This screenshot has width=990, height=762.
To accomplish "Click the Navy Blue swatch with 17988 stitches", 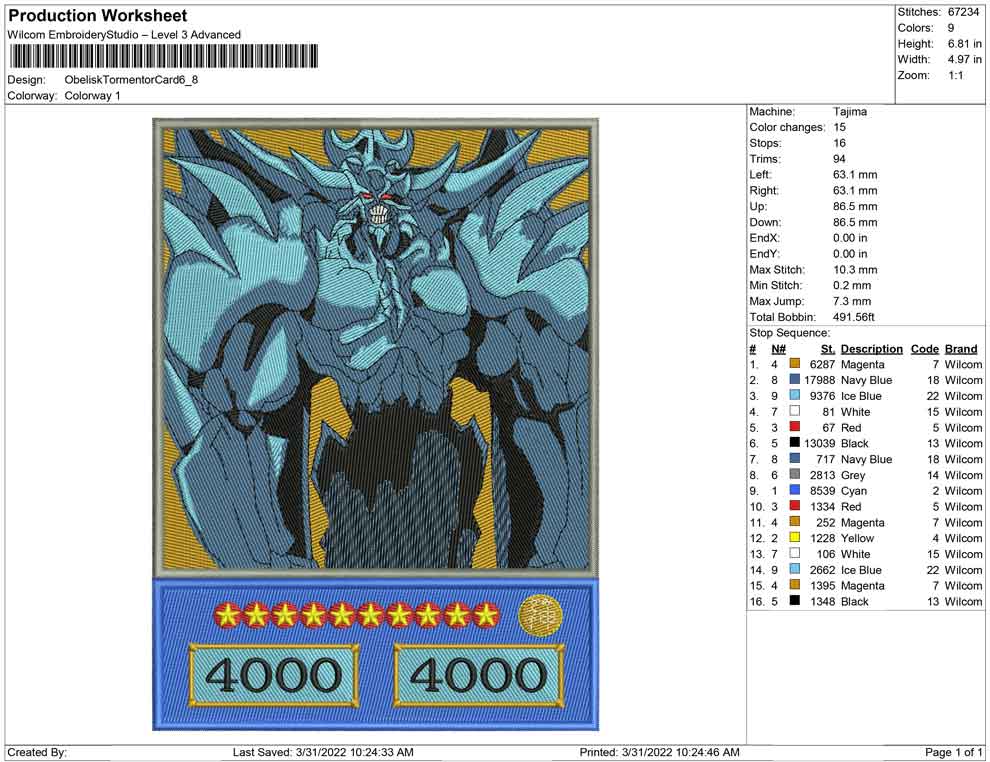I will click(795, 379).
